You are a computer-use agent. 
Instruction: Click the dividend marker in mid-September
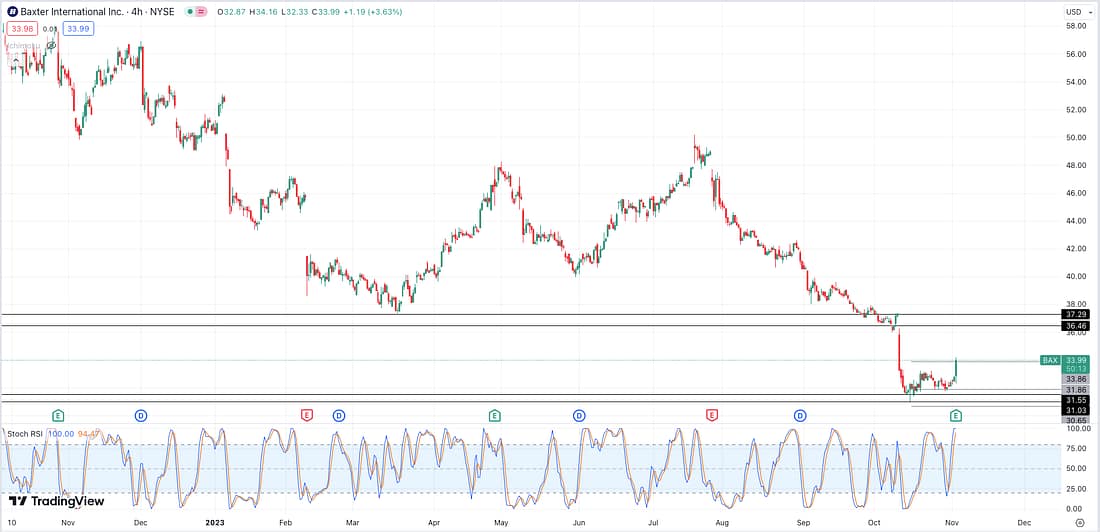pos(800,415)
